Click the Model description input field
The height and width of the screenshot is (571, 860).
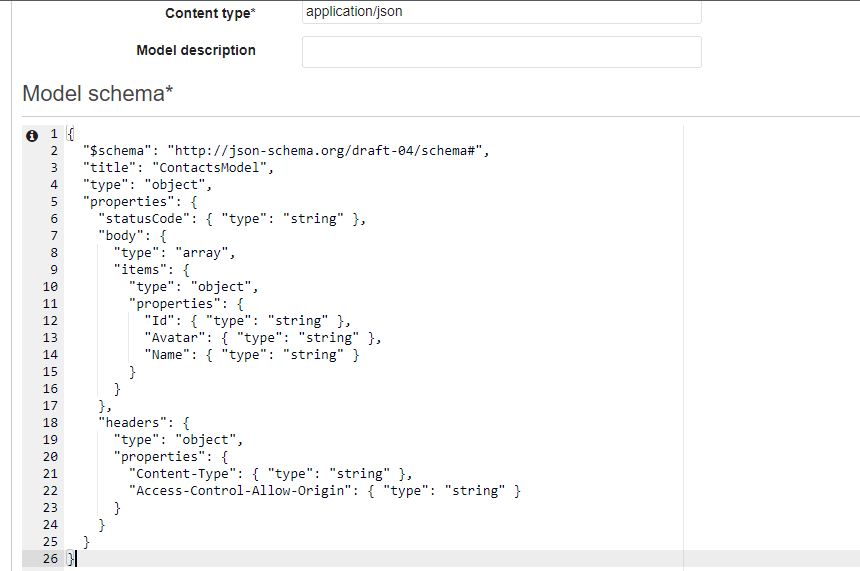tap(501, 52)
